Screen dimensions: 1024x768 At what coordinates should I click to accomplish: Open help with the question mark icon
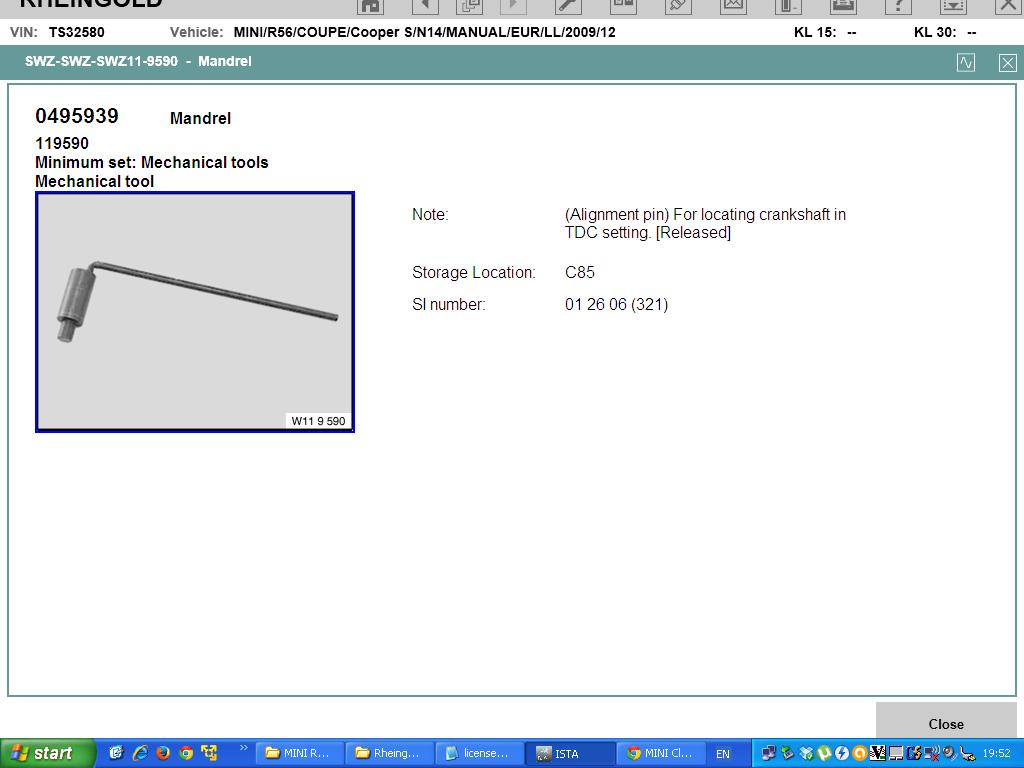898,7
